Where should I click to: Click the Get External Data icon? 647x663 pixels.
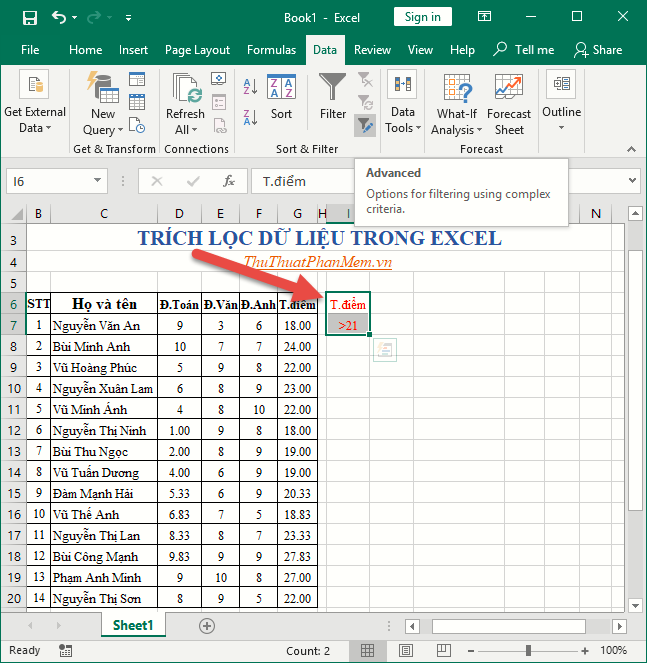click(34, 84)
